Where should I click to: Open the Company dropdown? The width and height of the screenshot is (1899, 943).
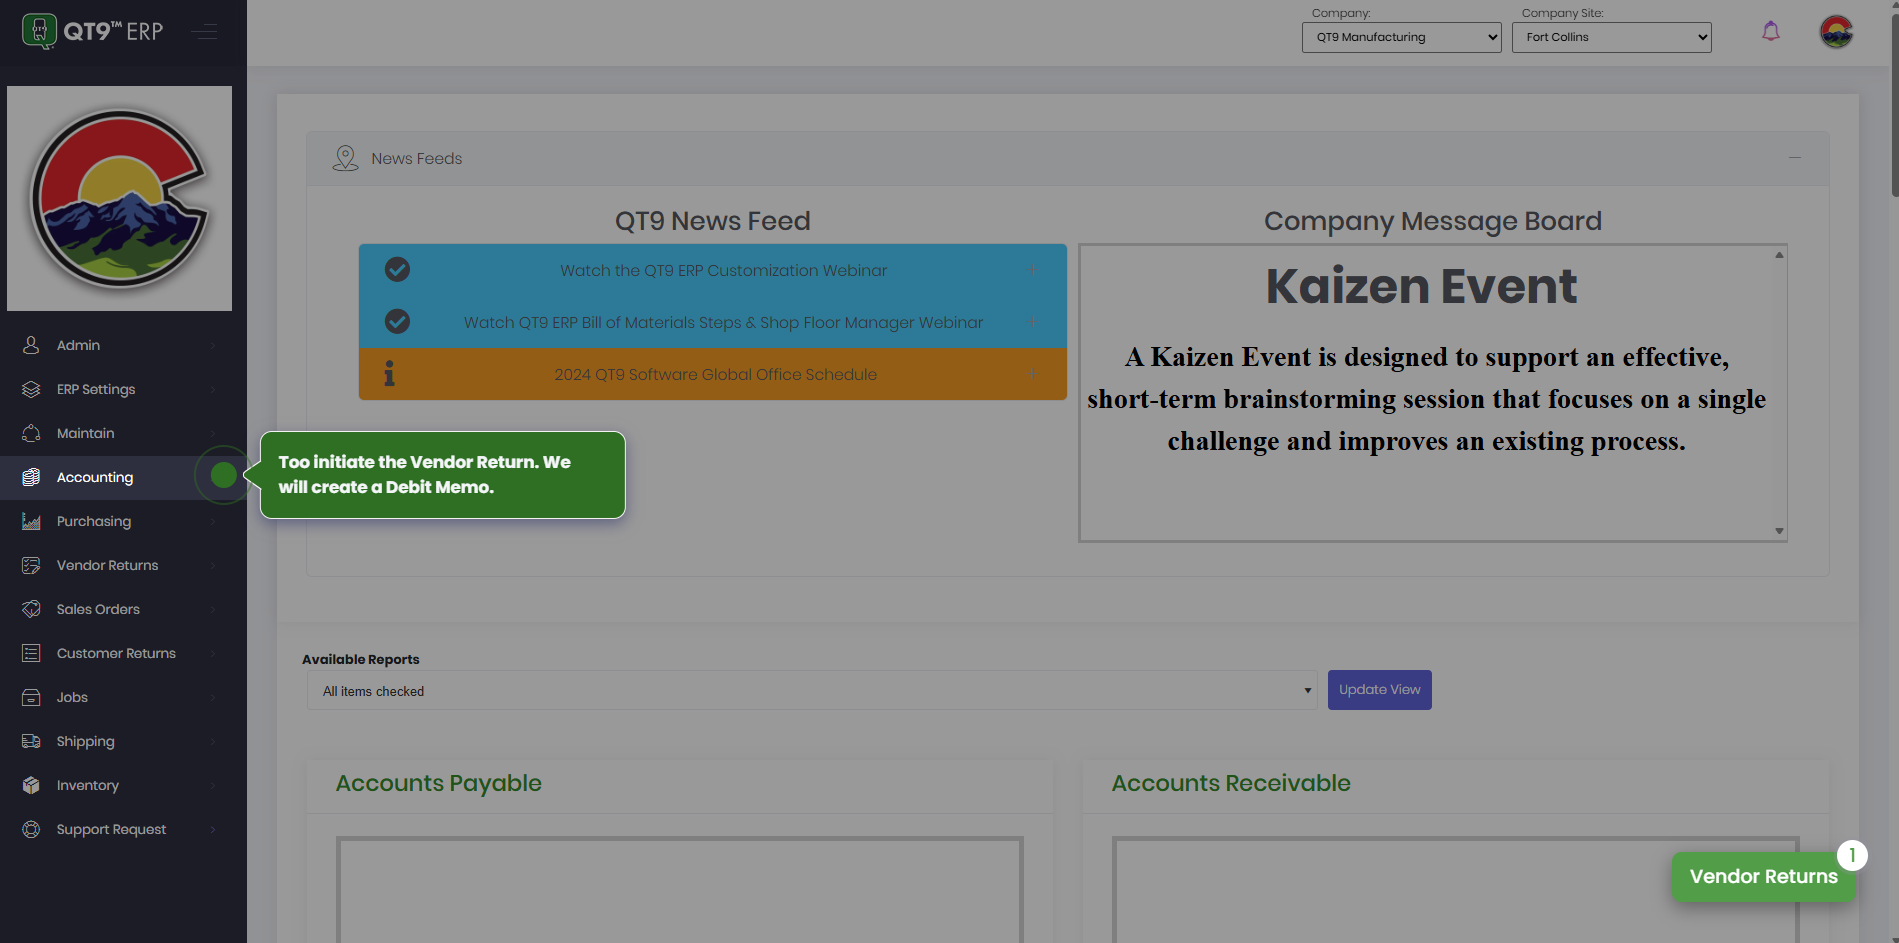pos(1401,37)
